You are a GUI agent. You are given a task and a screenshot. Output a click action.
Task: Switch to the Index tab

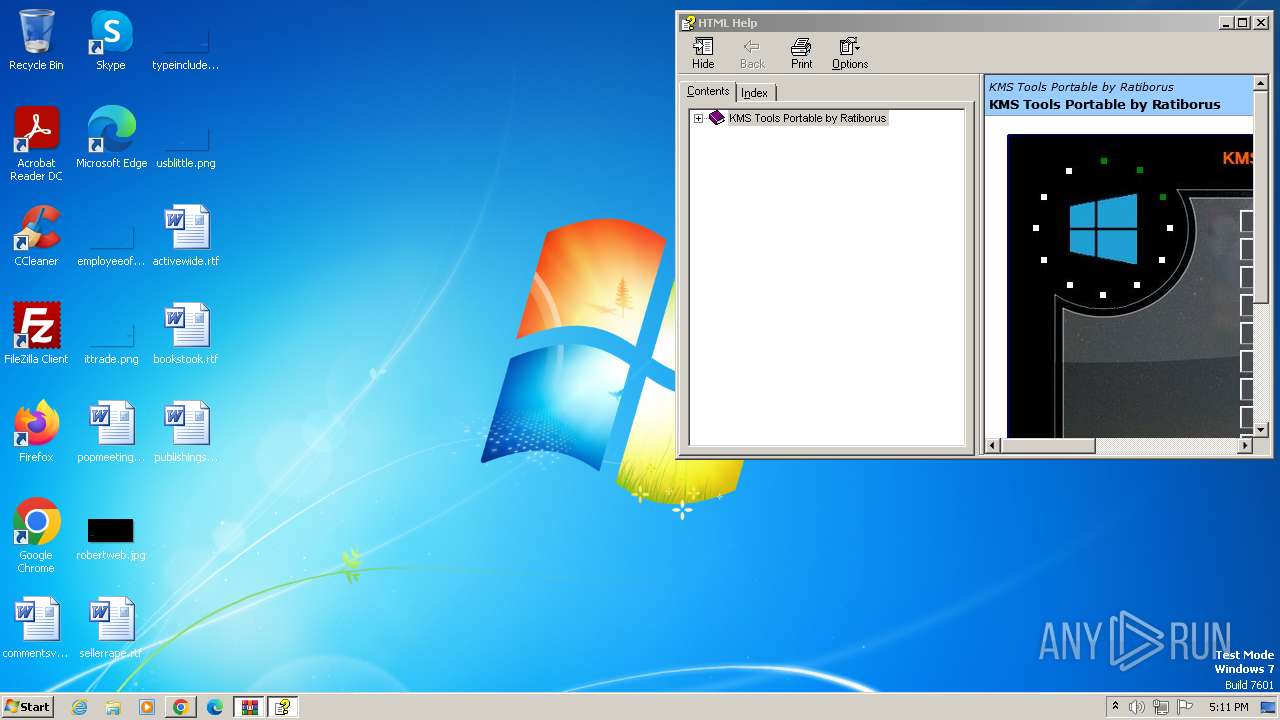(x=755, y=93)
